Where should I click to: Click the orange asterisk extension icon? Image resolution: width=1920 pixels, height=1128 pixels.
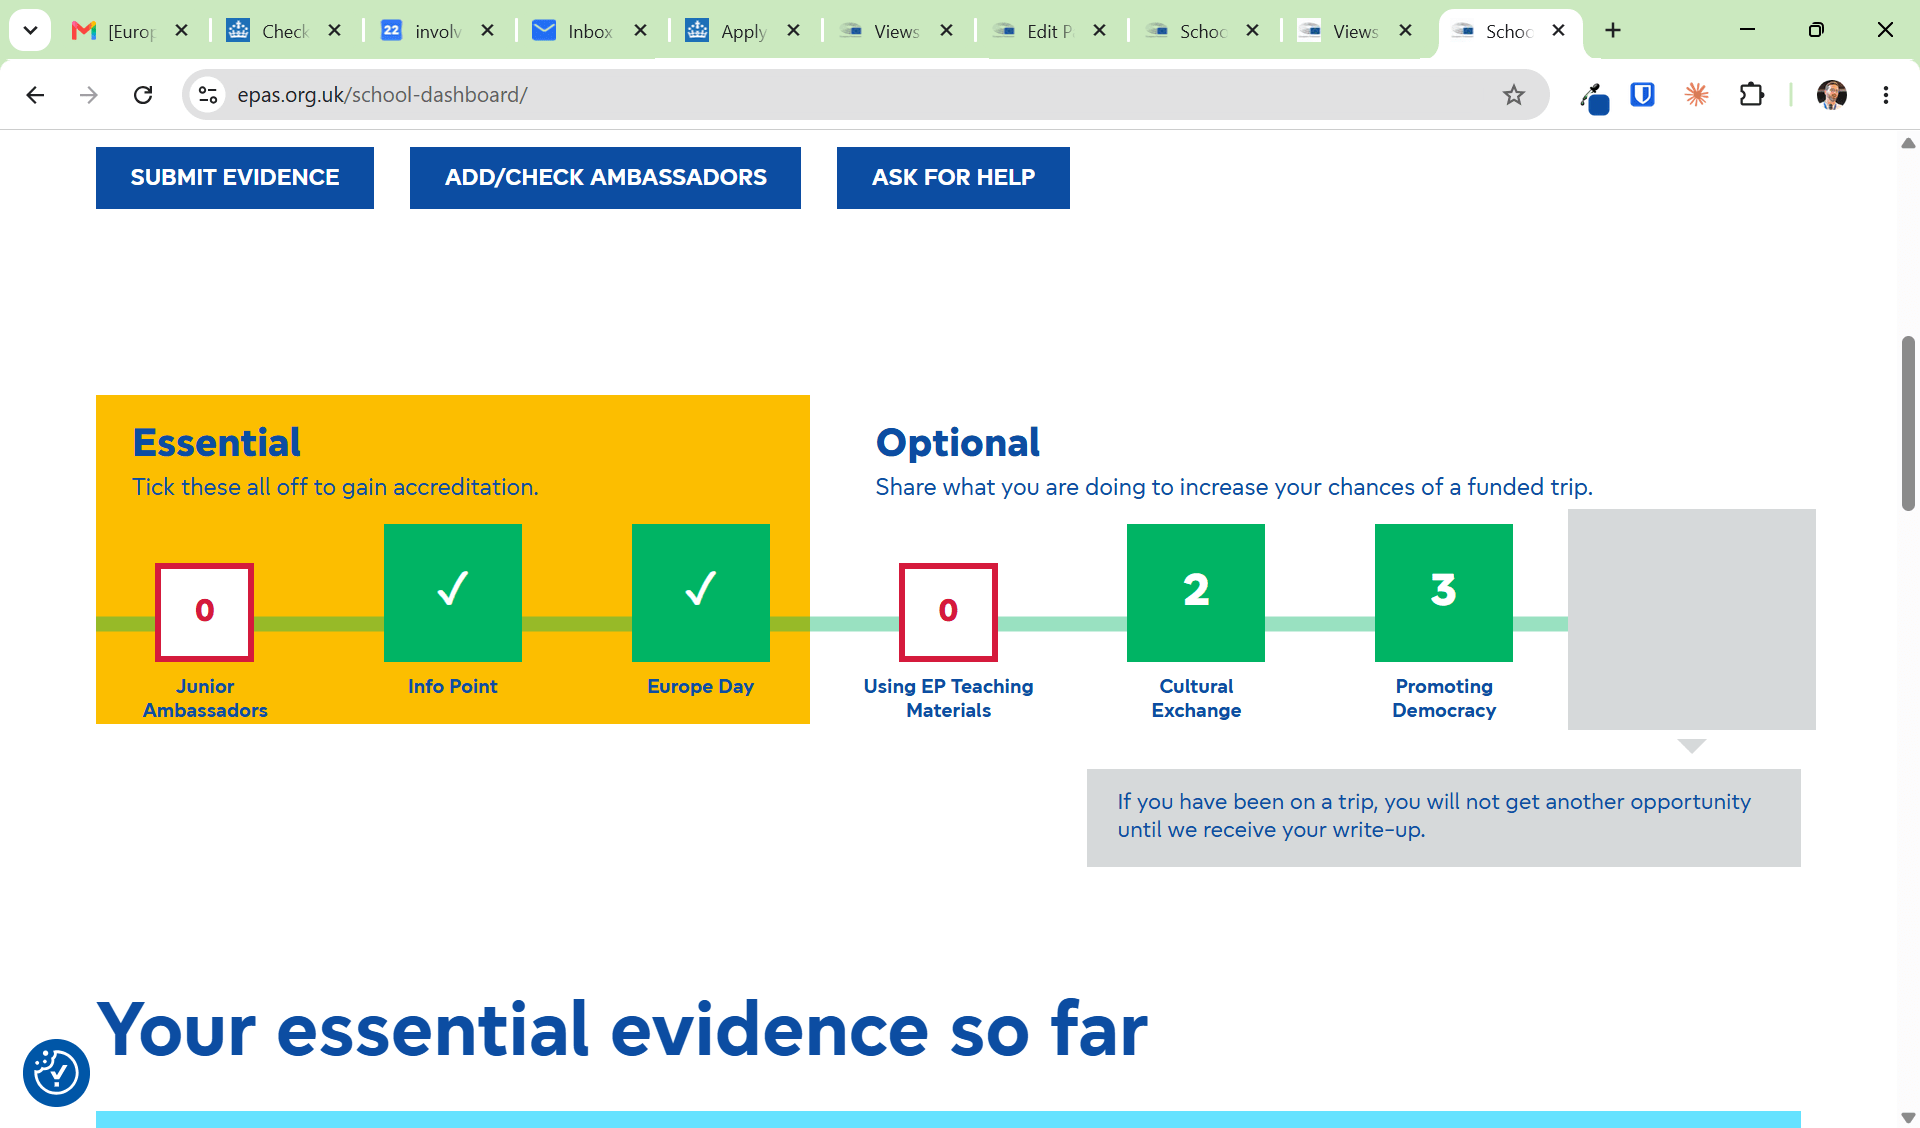tap(1696, 95)
